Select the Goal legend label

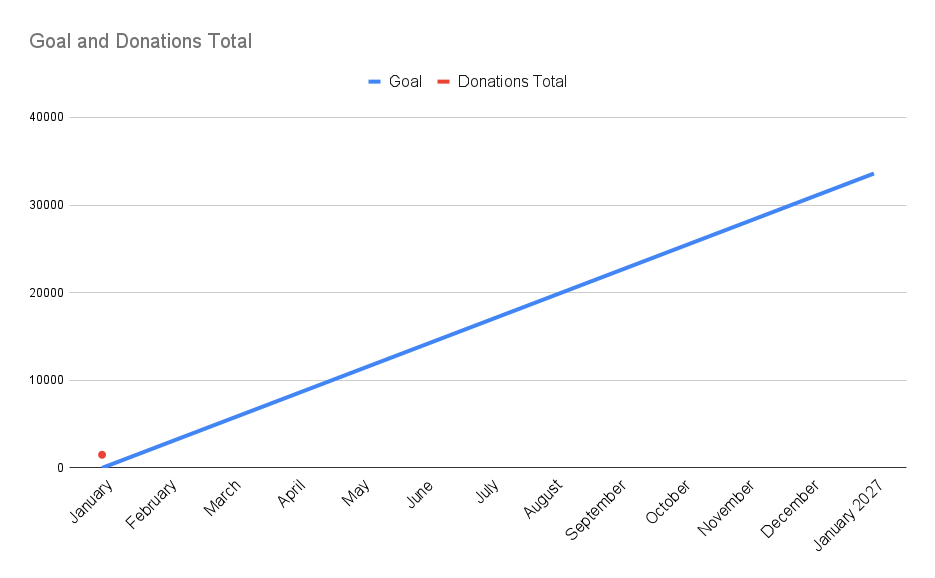coord(405,82)
